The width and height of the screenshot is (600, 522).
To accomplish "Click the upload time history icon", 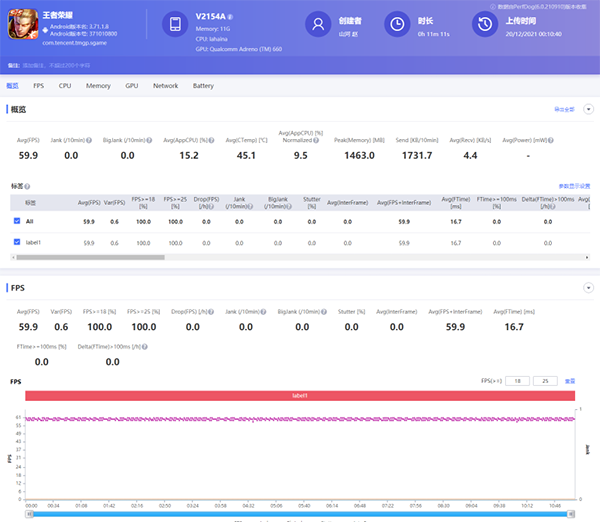I will (x=485, y=24).
